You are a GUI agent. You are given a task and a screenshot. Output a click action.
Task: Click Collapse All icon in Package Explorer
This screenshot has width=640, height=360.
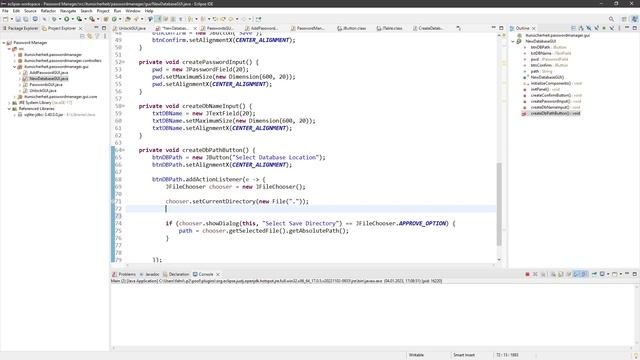tap(82, 36)
